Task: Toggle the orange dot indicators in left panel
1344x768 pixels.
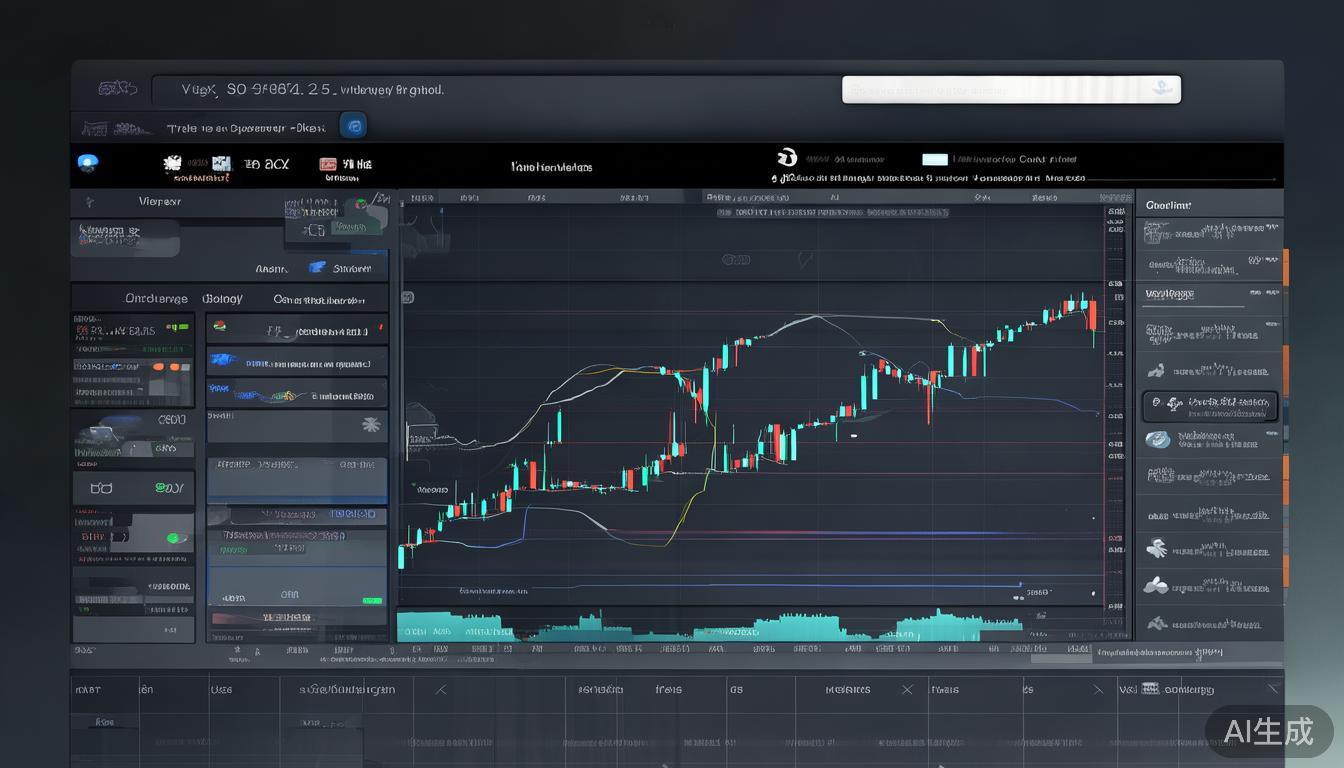Action: (179, 367)
